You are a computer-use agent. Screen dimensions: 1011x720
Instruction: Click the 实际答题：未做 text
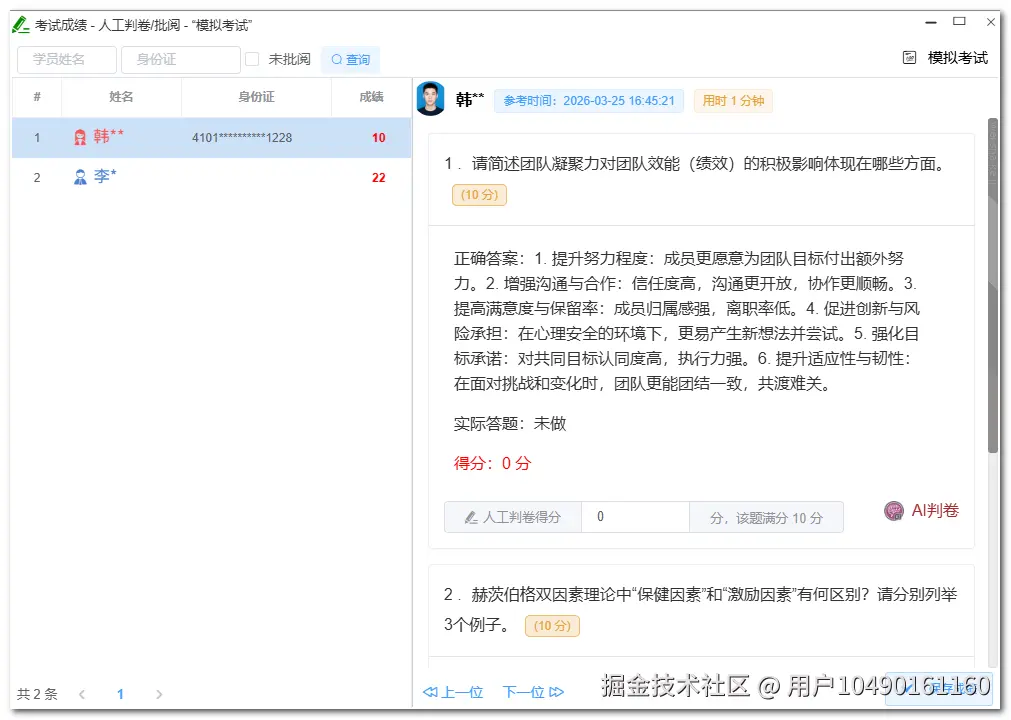509,423
